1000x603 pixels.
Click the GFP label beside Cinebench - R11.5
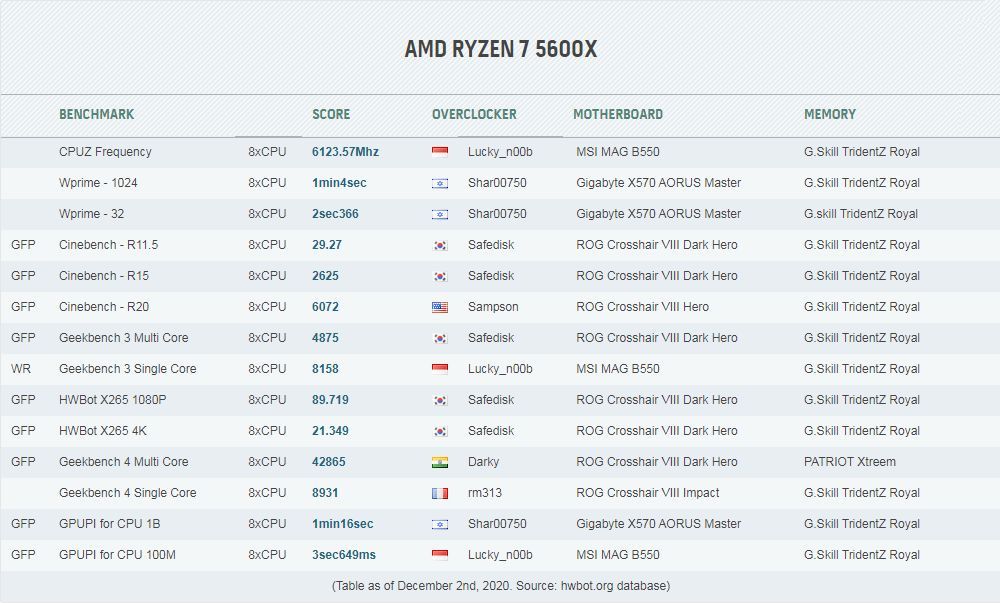click(23, 245)
